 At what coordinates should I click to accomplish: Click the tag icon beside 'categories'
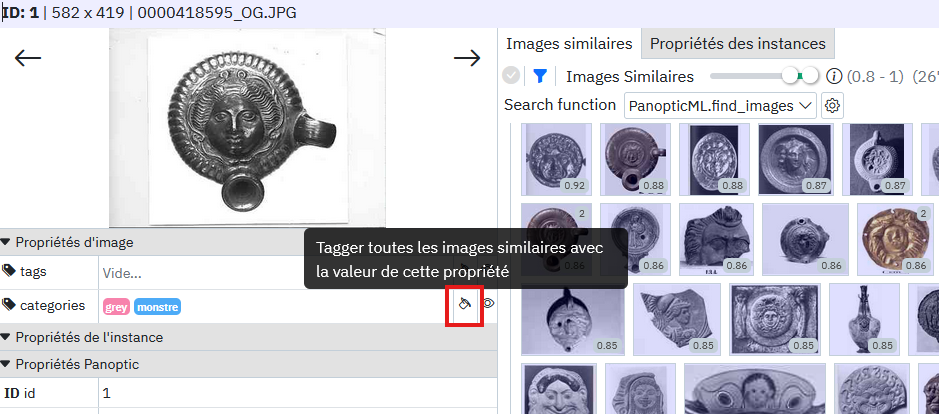8,306
